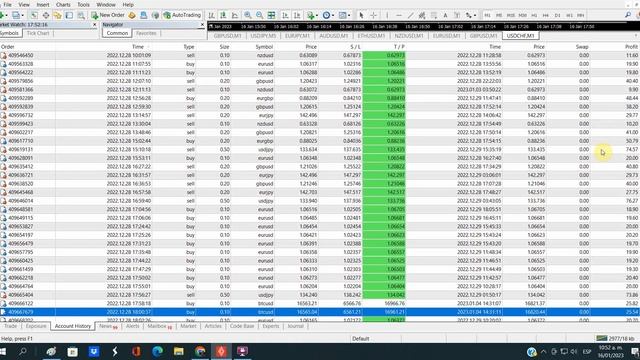
Task: Sort history by Profit column header
Action: click(x=631, y=47)
